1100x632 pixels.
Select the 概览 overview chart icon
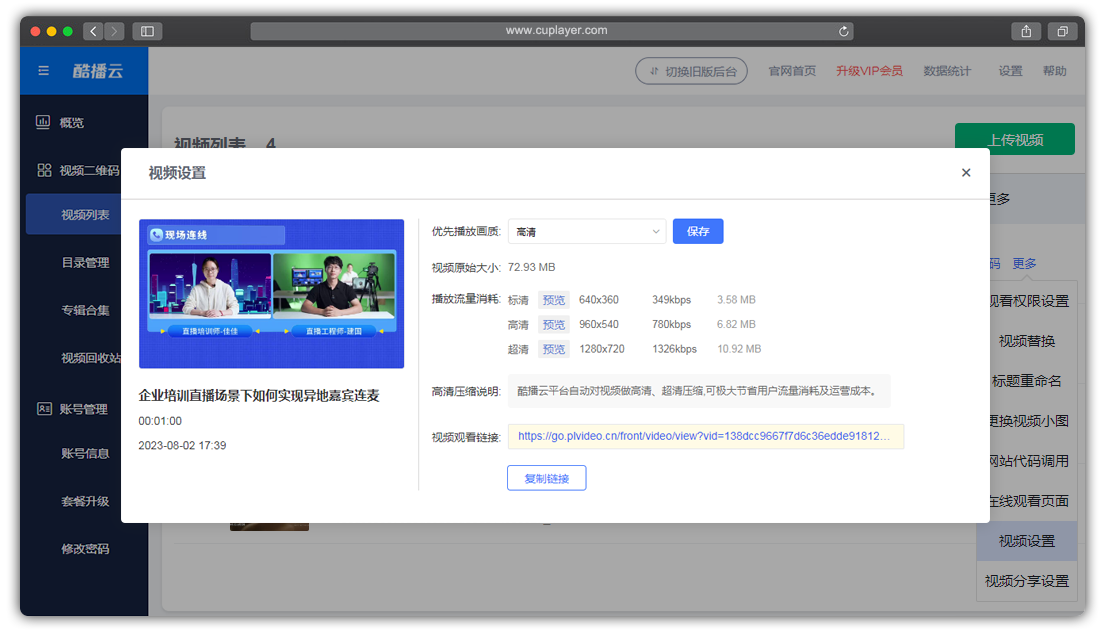[x=43, y=122]
